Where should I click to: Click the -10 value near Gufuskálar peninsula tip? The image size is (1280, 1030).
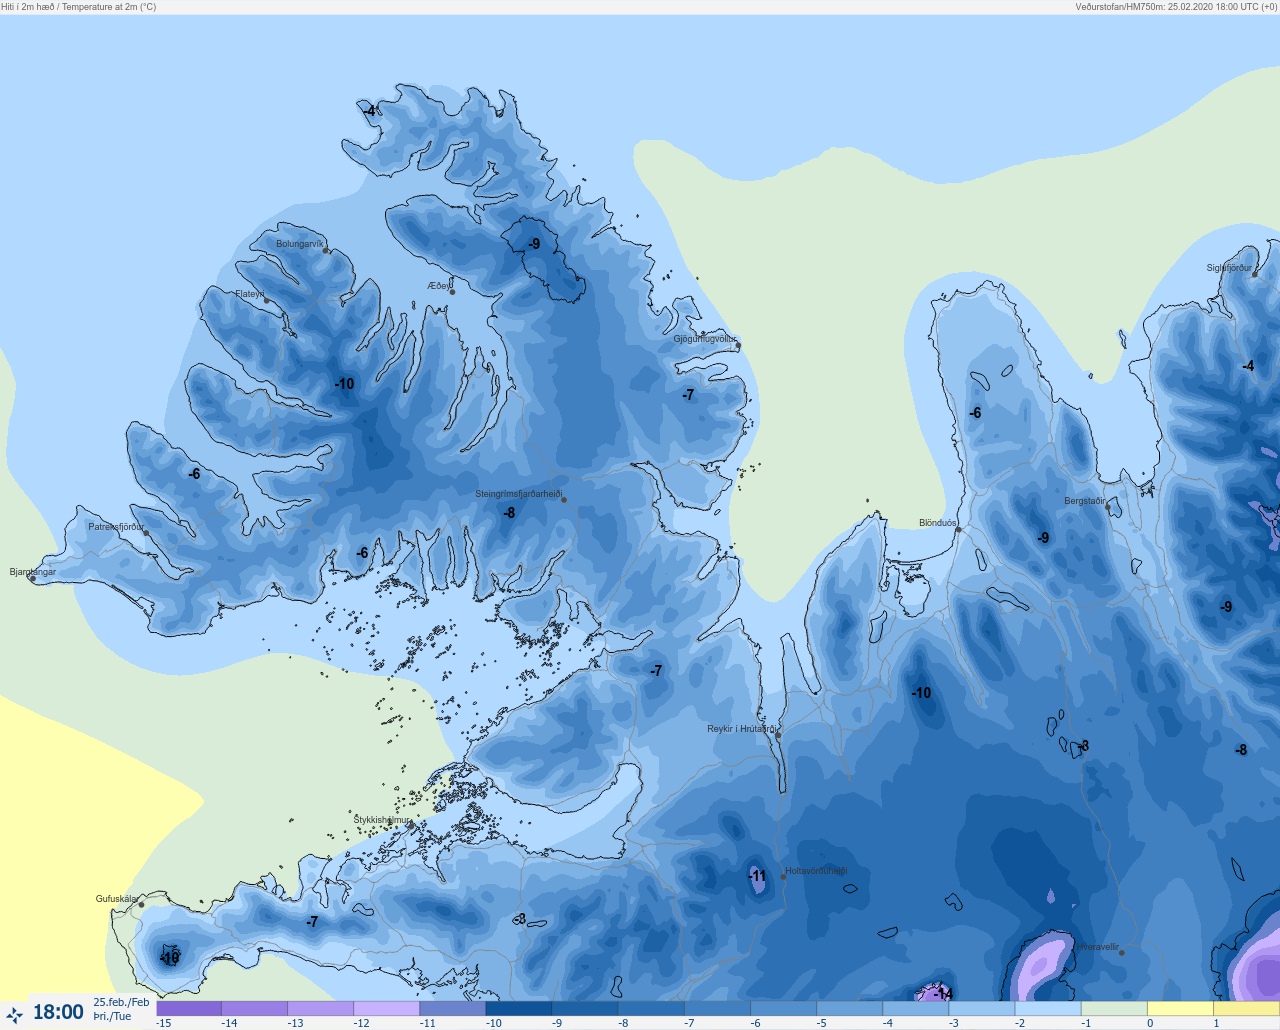pyautogui.click(x=169, y=958)
